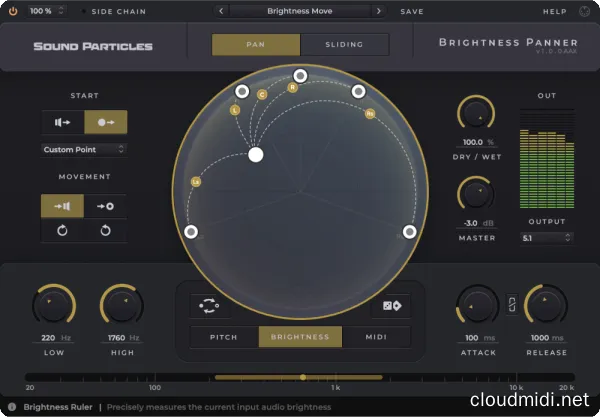Switch to the Pan tab
This screenshot has width=600, height=417.
click(x=255, y=45)
